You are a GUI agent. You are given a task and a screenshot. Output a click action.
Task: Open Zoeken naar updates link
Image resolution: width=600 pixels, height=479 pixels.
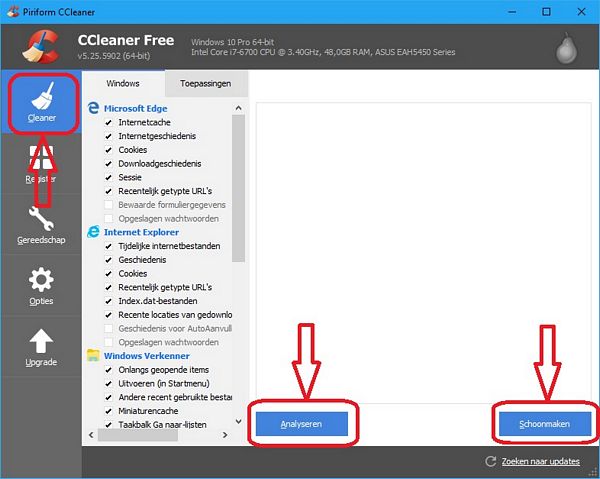(540, 461)
